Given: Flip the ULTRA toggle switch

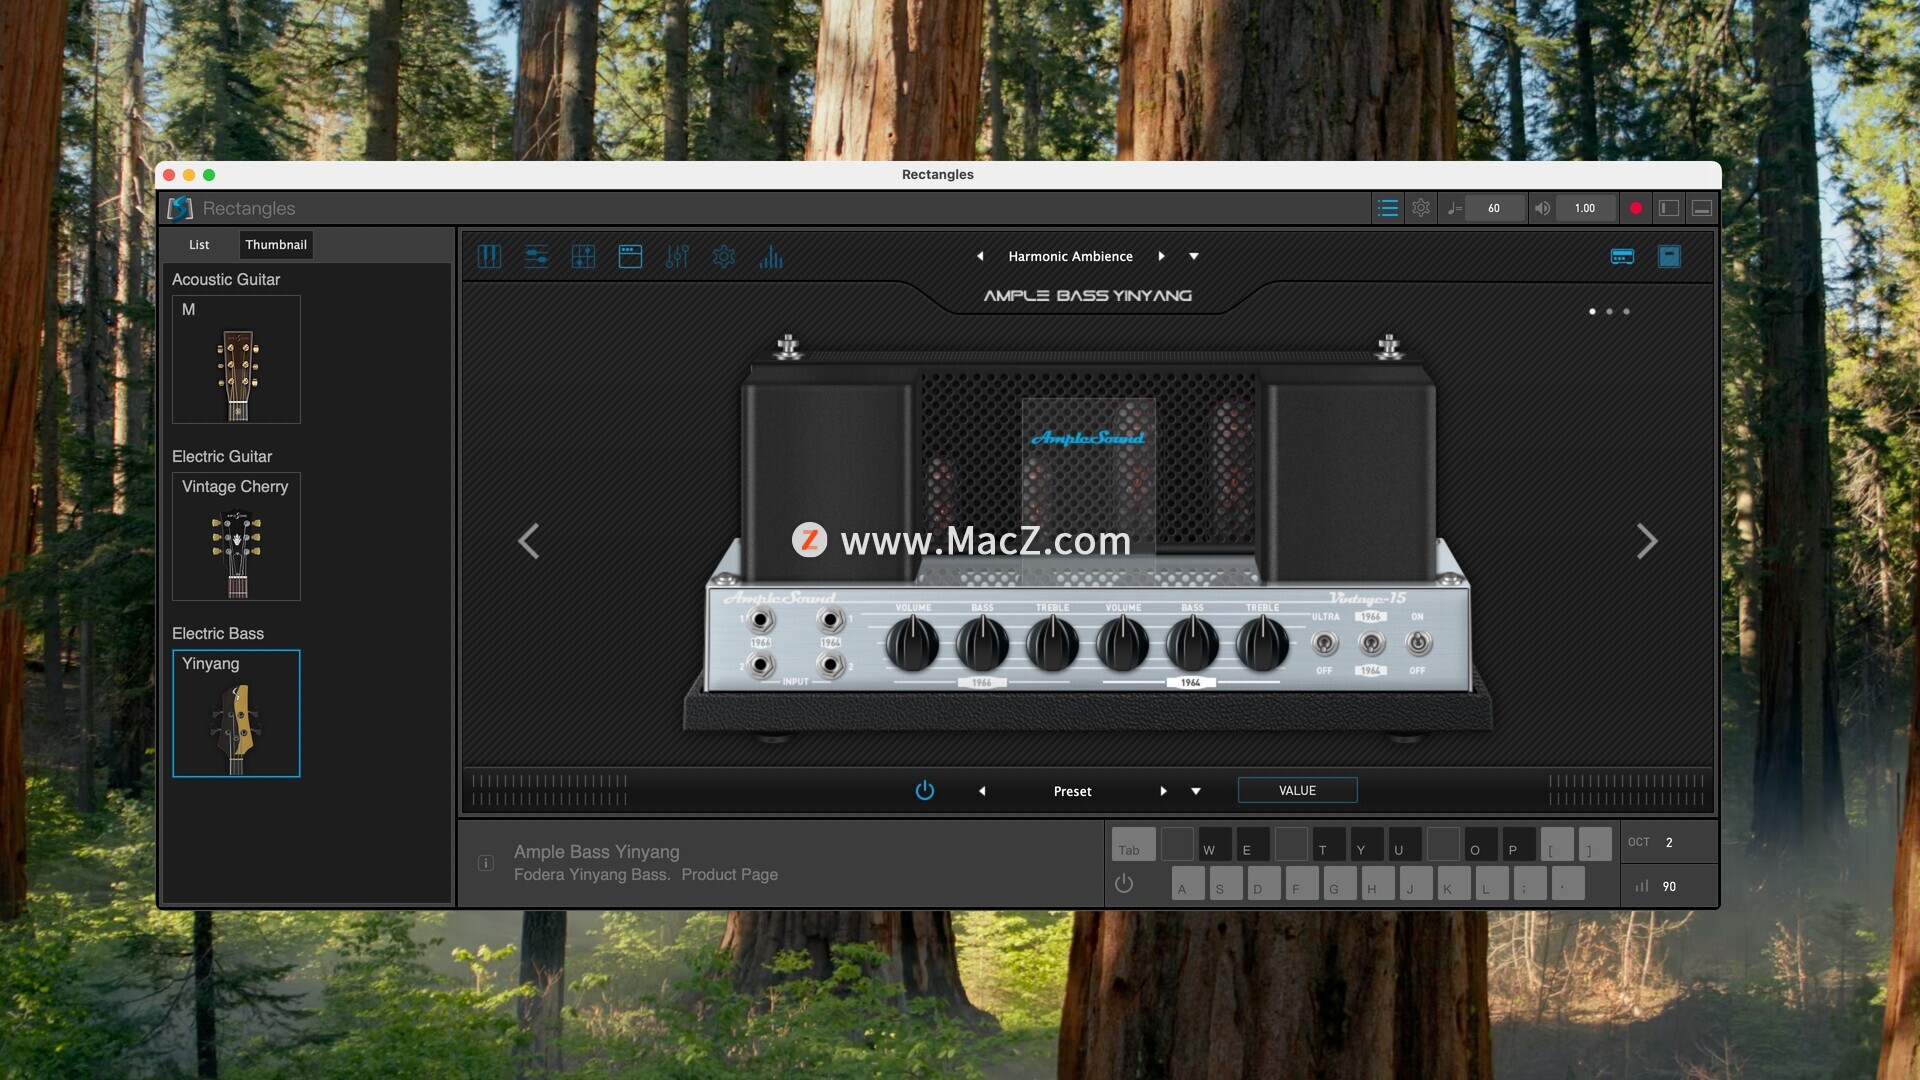Looking at the screenshot, I should click(x=1325, y=643).
